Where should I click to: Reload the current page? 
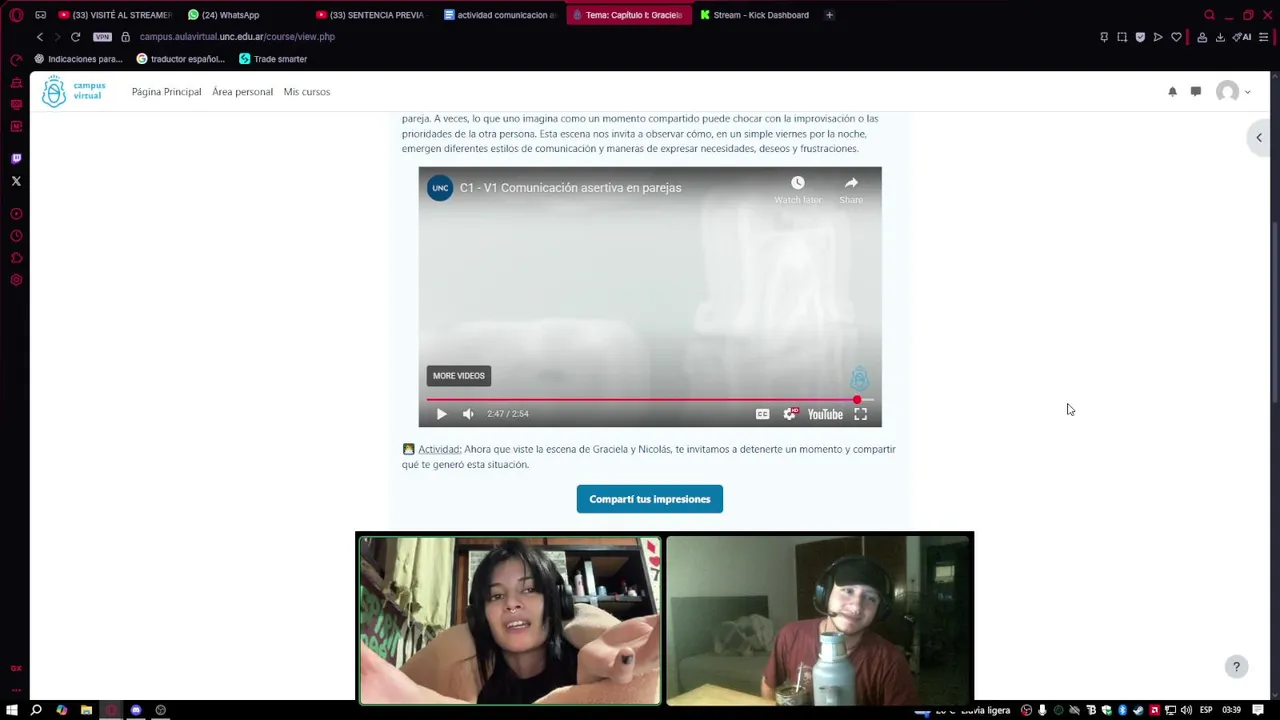(75, 37)
